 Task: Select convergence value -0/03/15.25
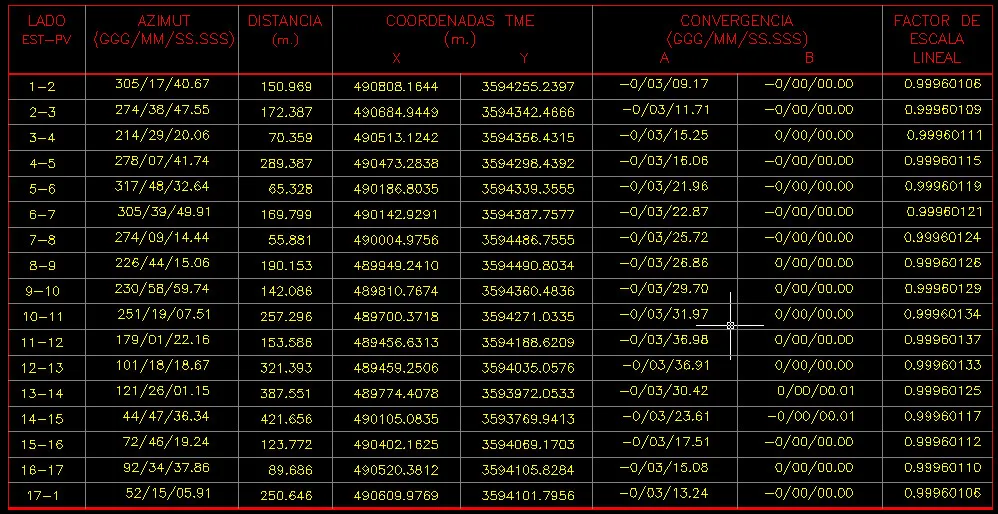coord(664,135)
